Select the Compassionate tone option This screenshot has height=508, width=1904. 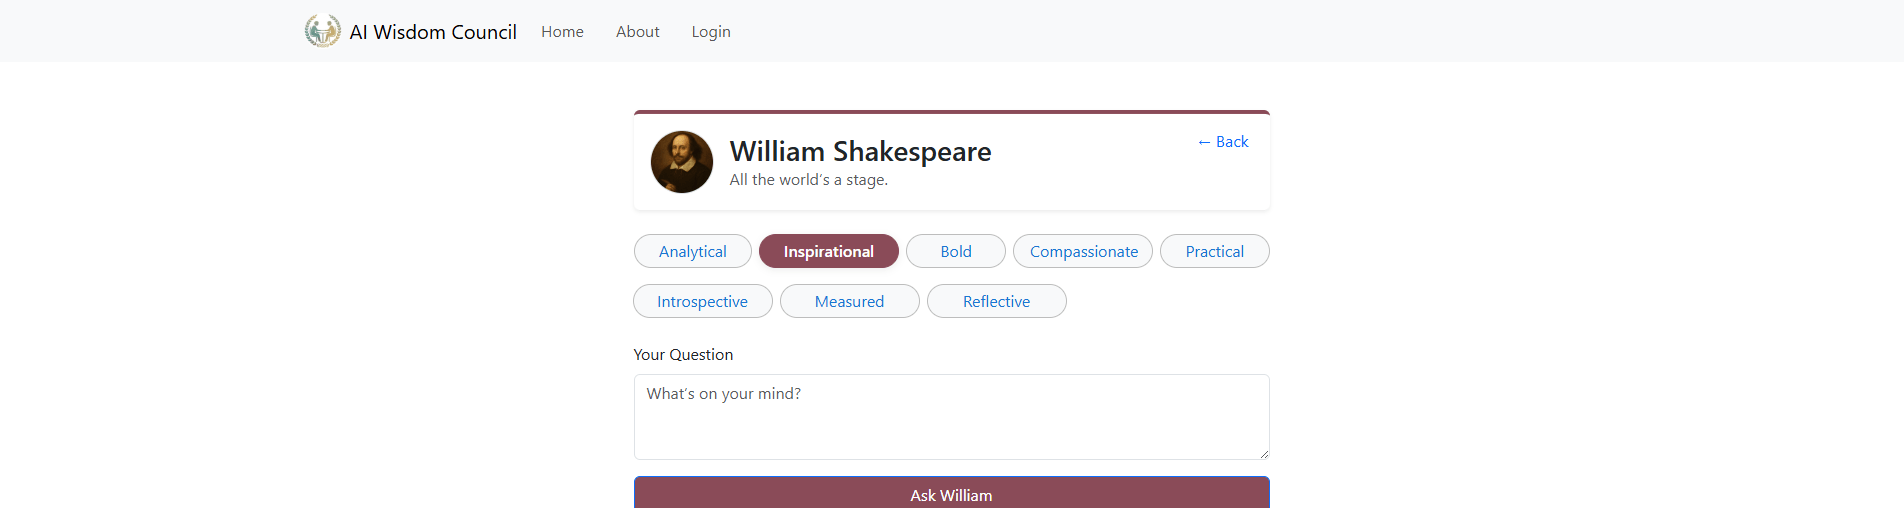coord(1083,252)
